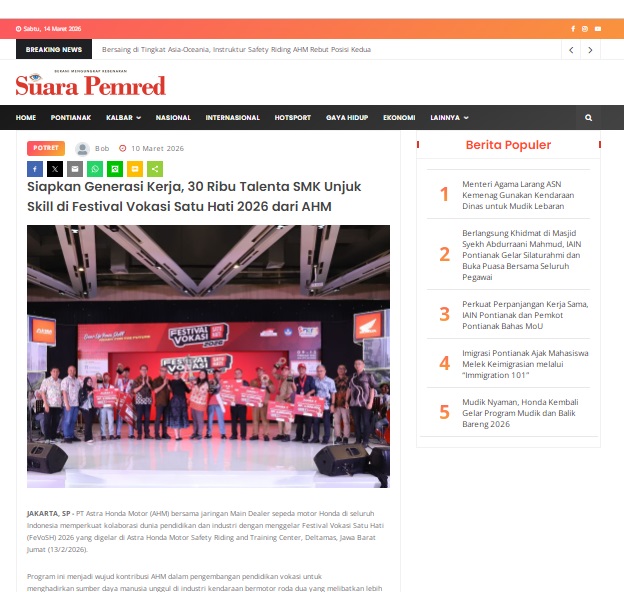Image resolution: width=624 pixels, height=592 pixels.
Task: Open YouTube channel from top bar
Action: [x=597, y=29]
